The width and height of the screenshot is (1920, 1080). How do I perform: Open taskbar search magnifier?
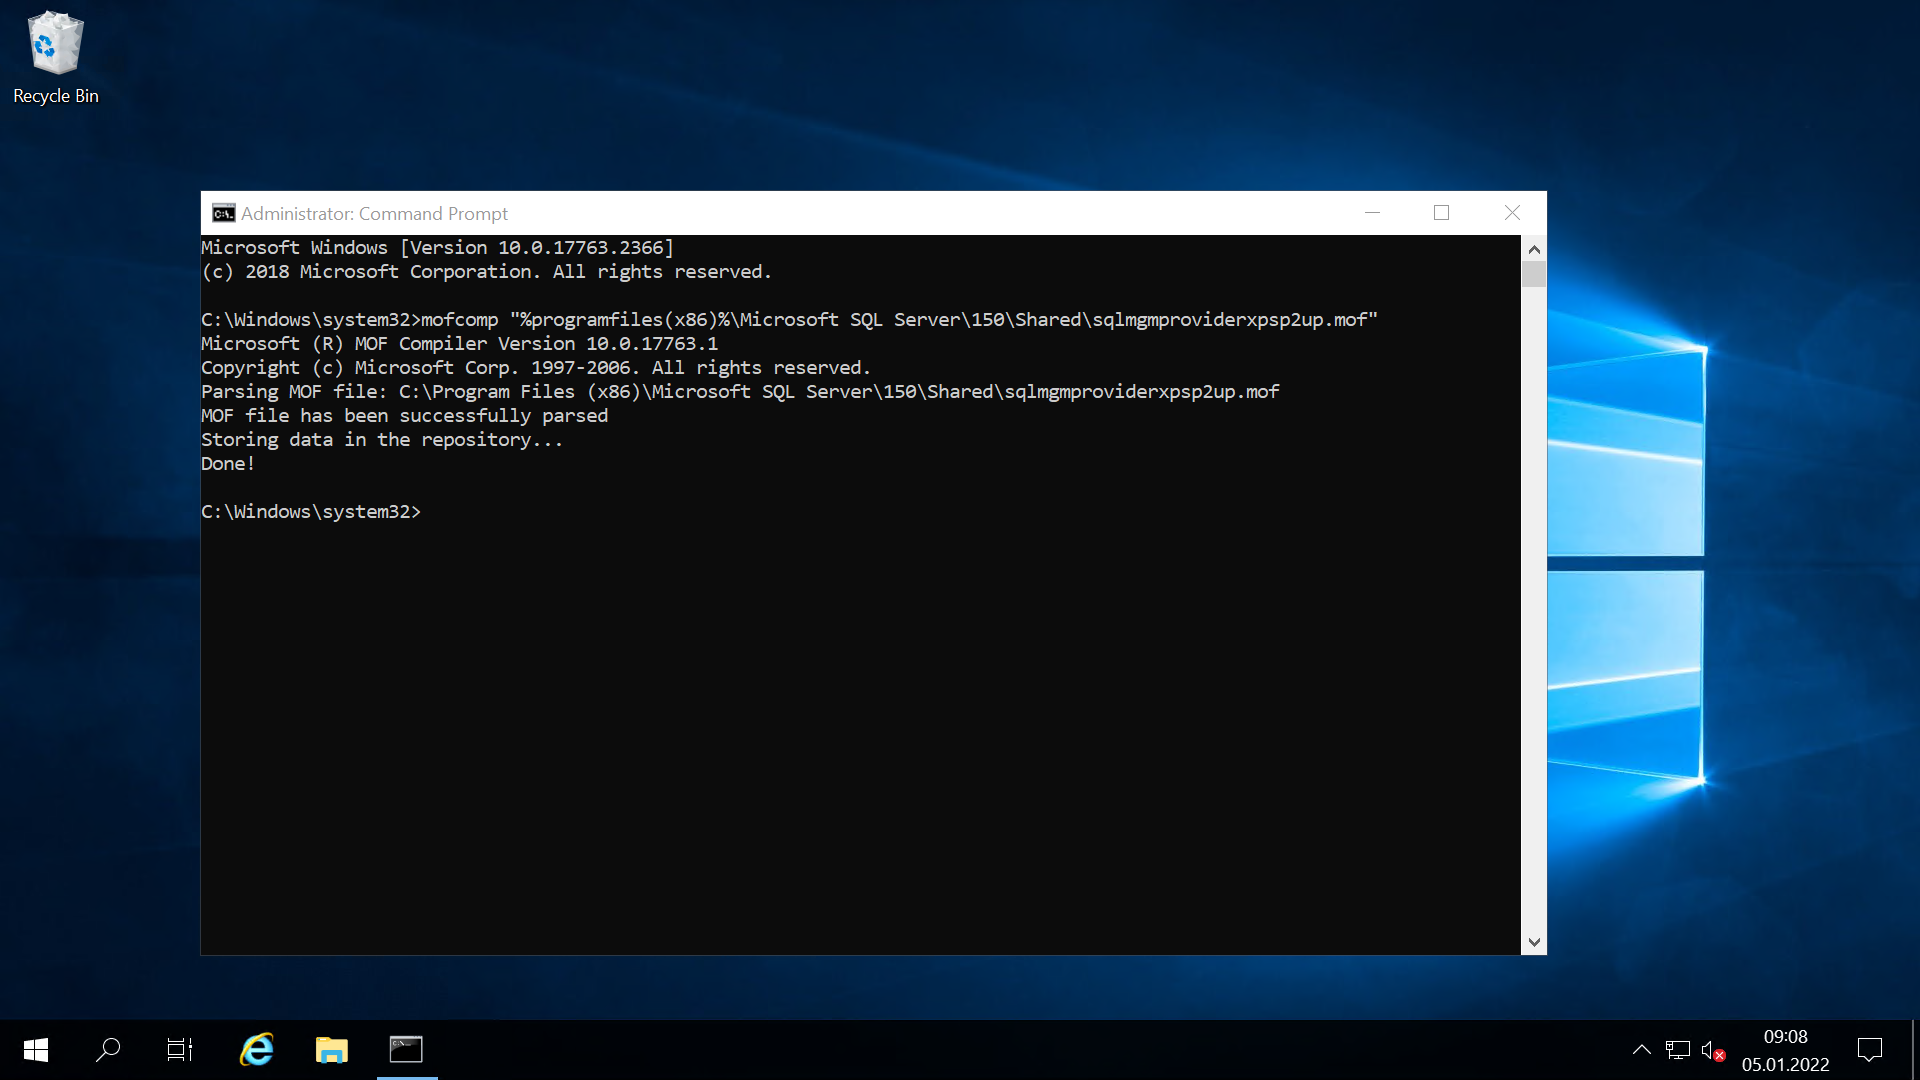[108, 1049]
